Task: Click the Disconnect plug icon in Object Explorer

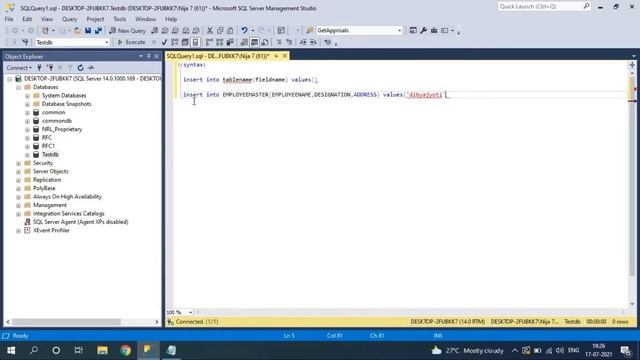Action: (50, 68)
